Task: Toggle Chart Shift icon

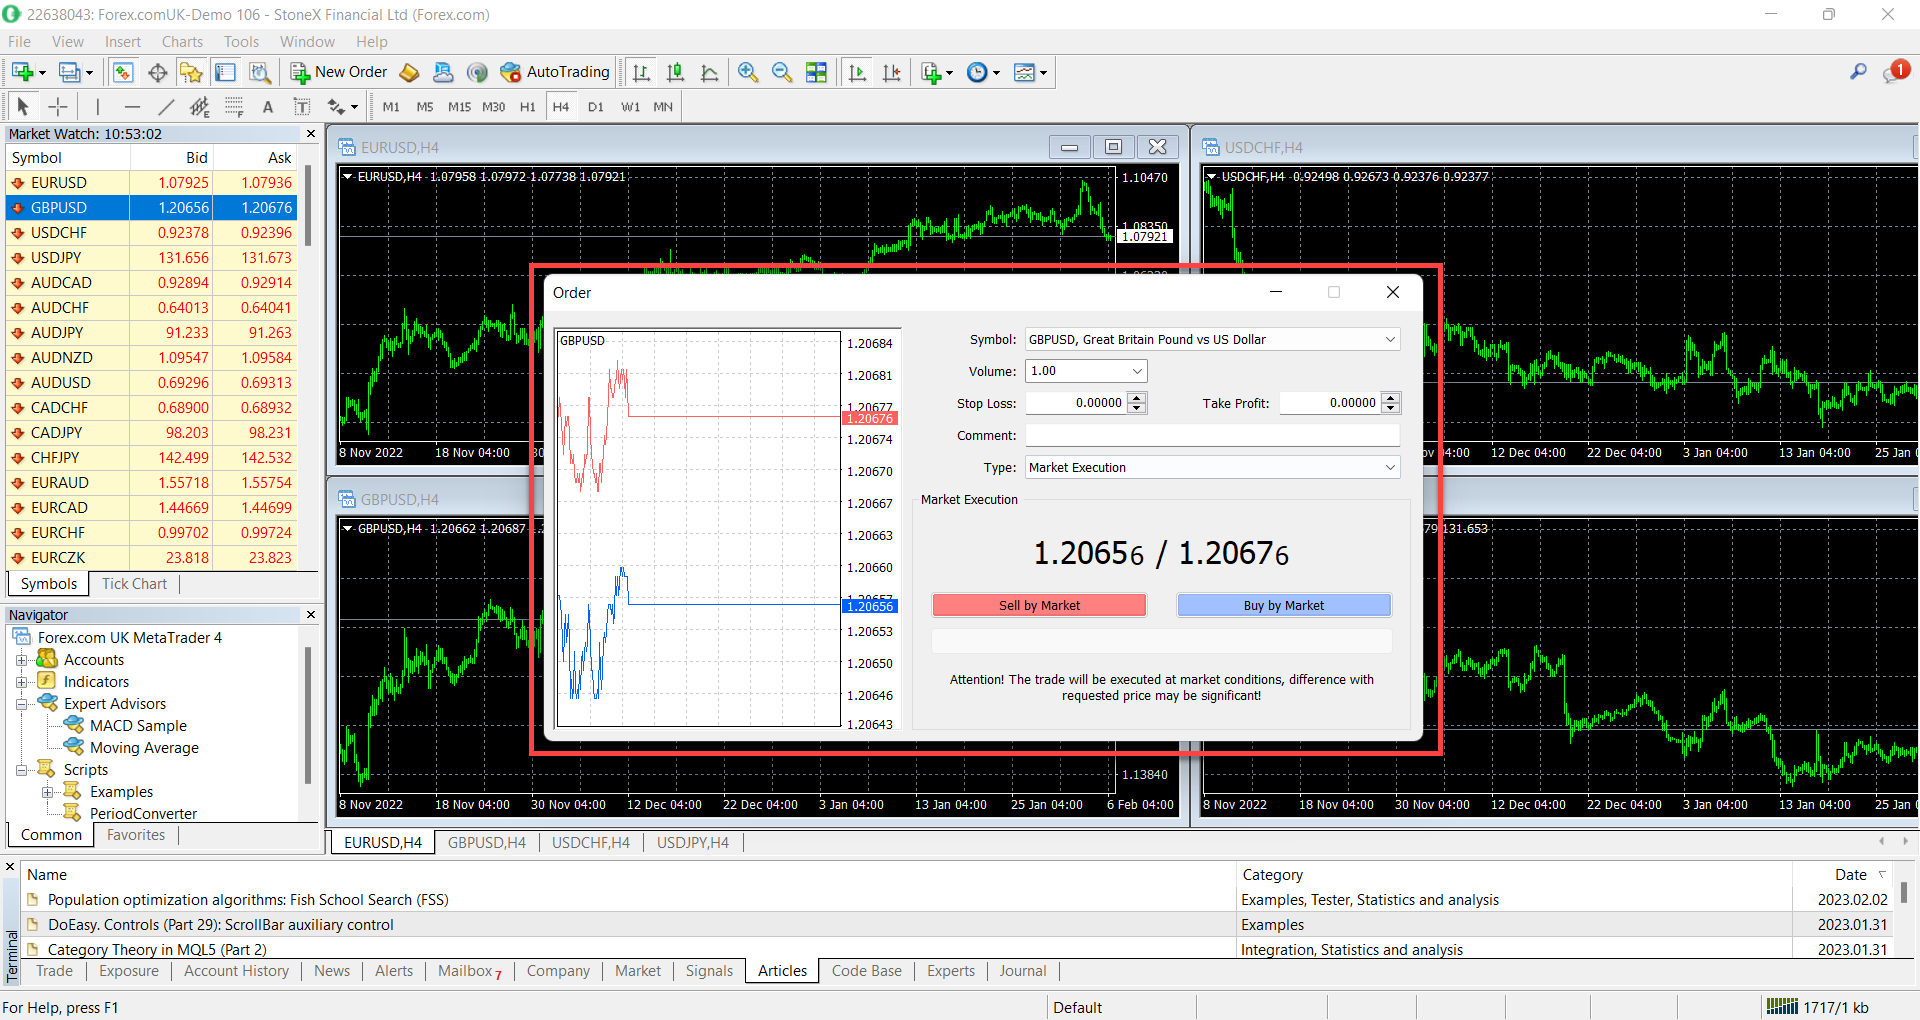Action: pos(891,72)
